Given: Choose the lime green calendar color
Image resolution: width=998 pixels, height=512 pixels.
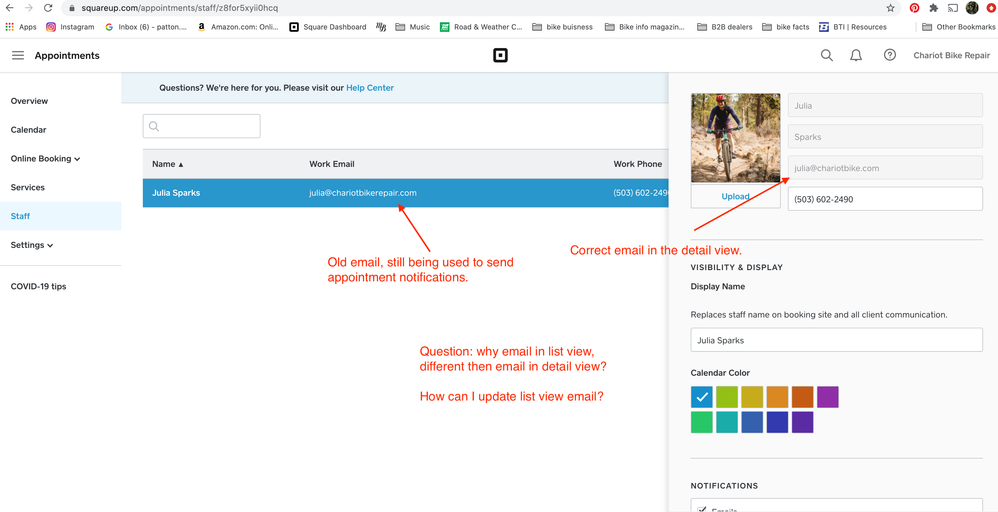Looking at the screenshot, I should pos(727,397).
